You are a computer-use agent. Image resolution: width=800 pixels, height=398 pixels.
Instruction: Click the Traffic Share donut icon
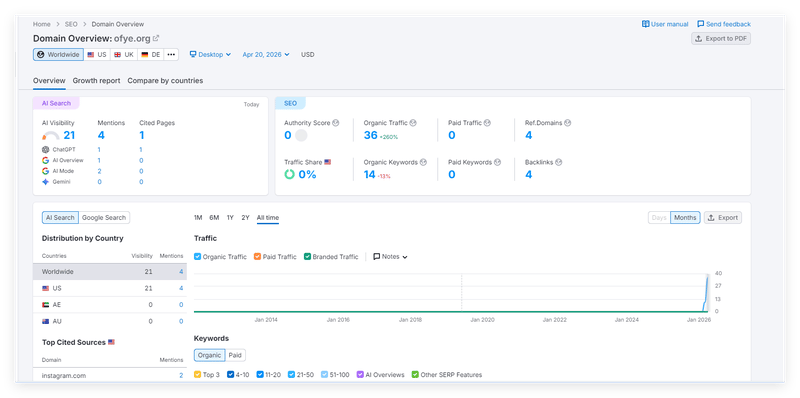(289, 175)
